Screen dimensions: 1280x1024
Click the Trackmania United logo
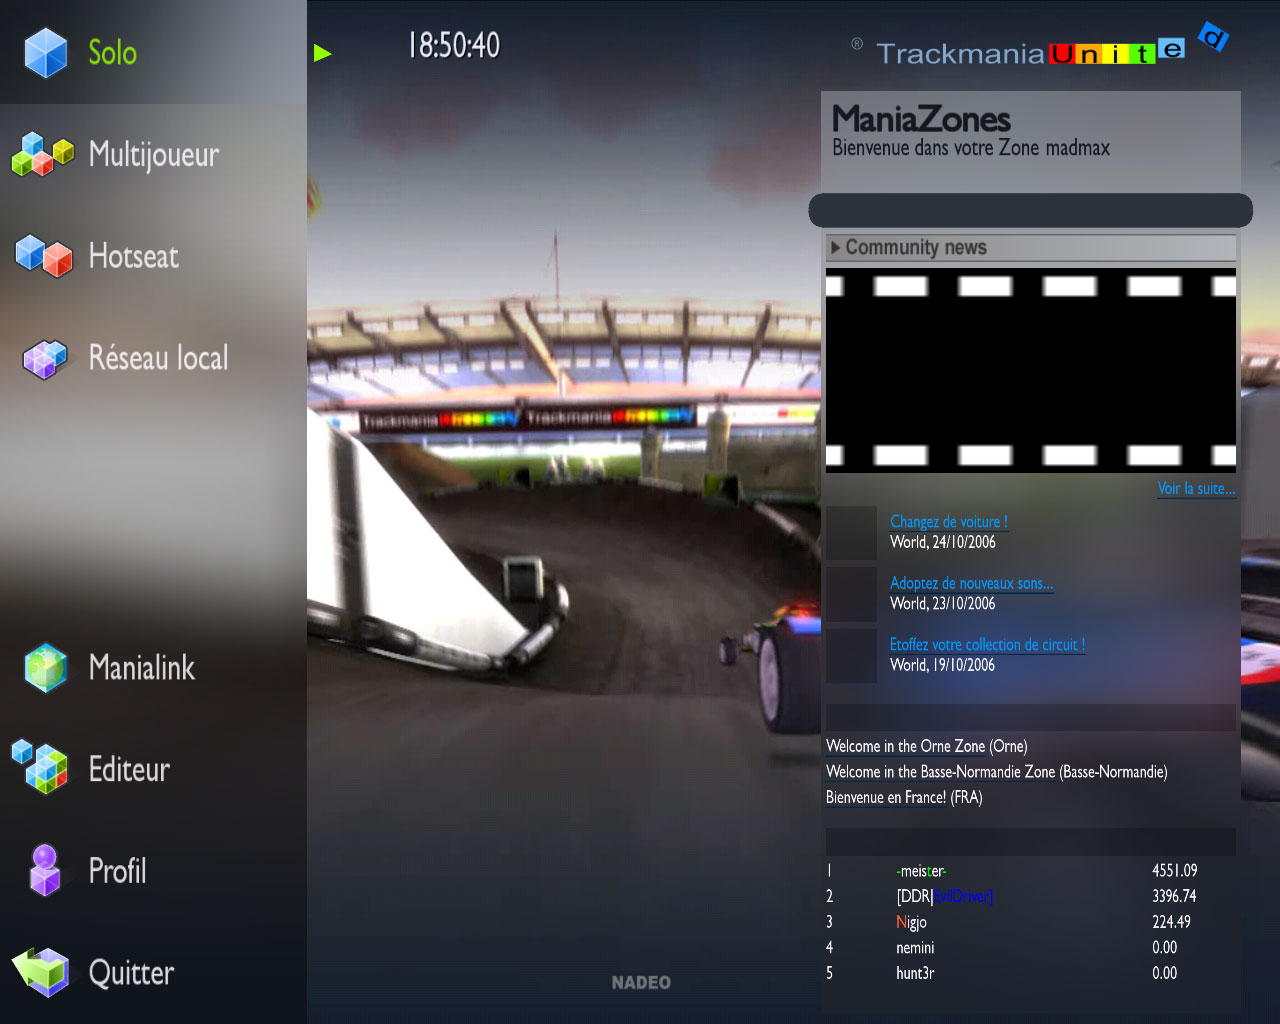point(1031,52)
